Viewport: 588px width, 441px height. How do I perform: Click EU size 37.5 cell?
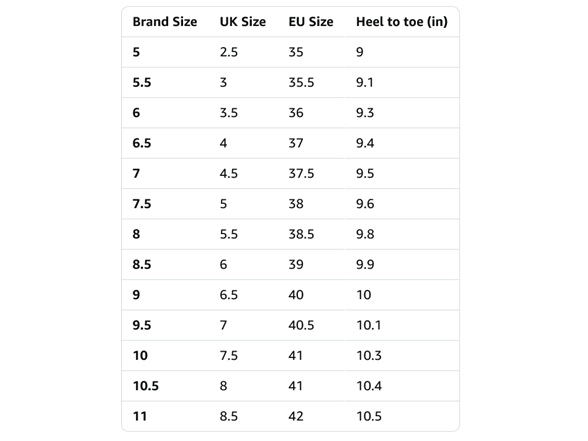pos(301,174)
